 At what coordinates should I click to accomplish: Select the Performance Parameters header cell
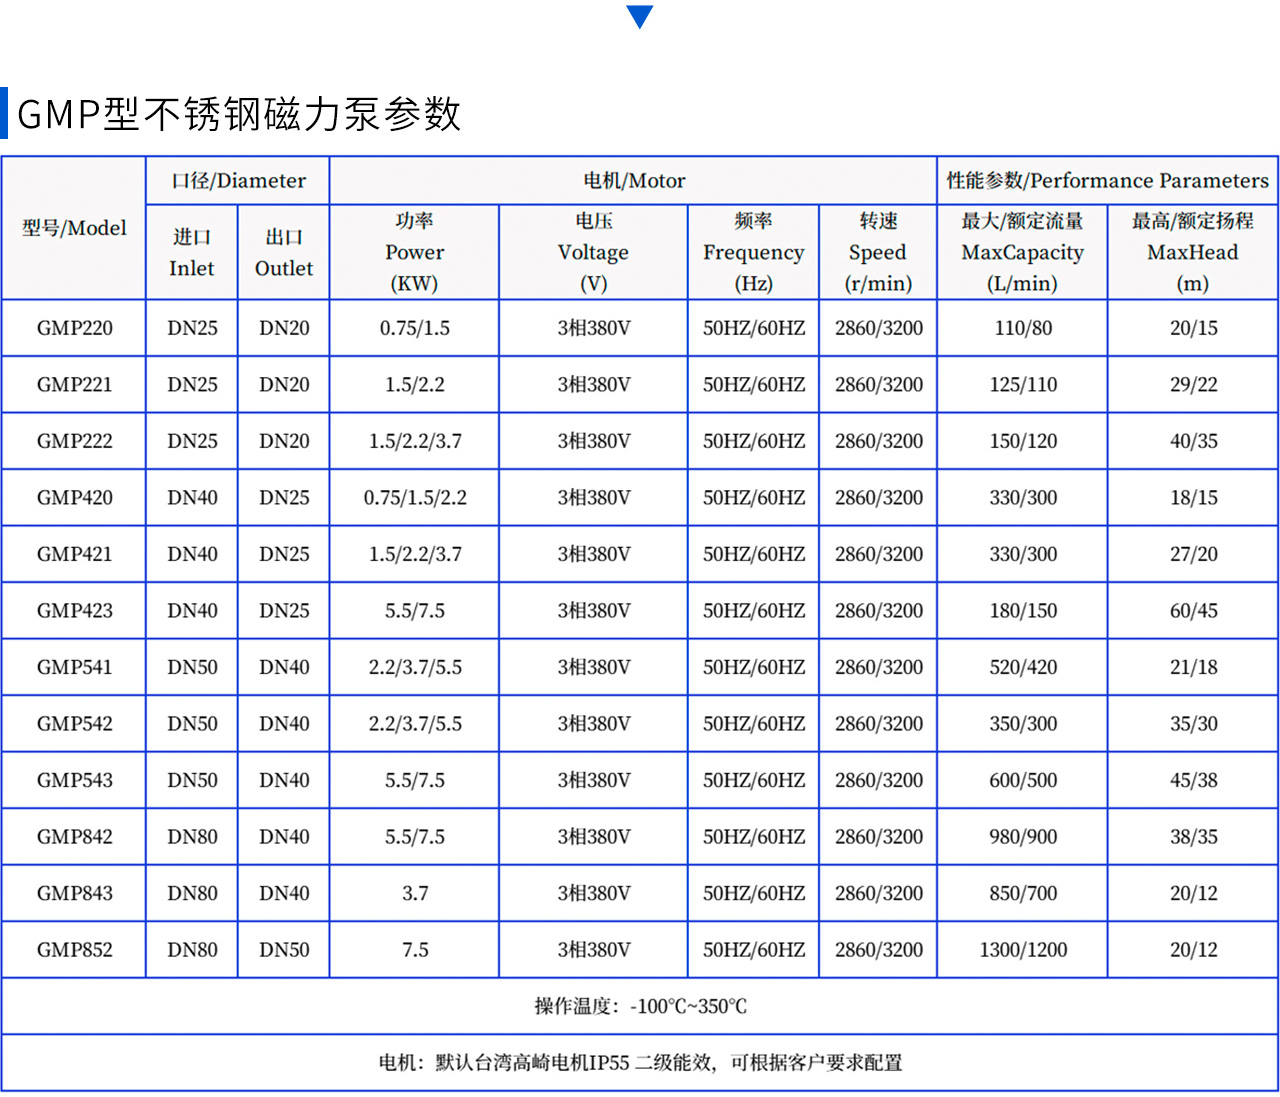click(1107, 181)
